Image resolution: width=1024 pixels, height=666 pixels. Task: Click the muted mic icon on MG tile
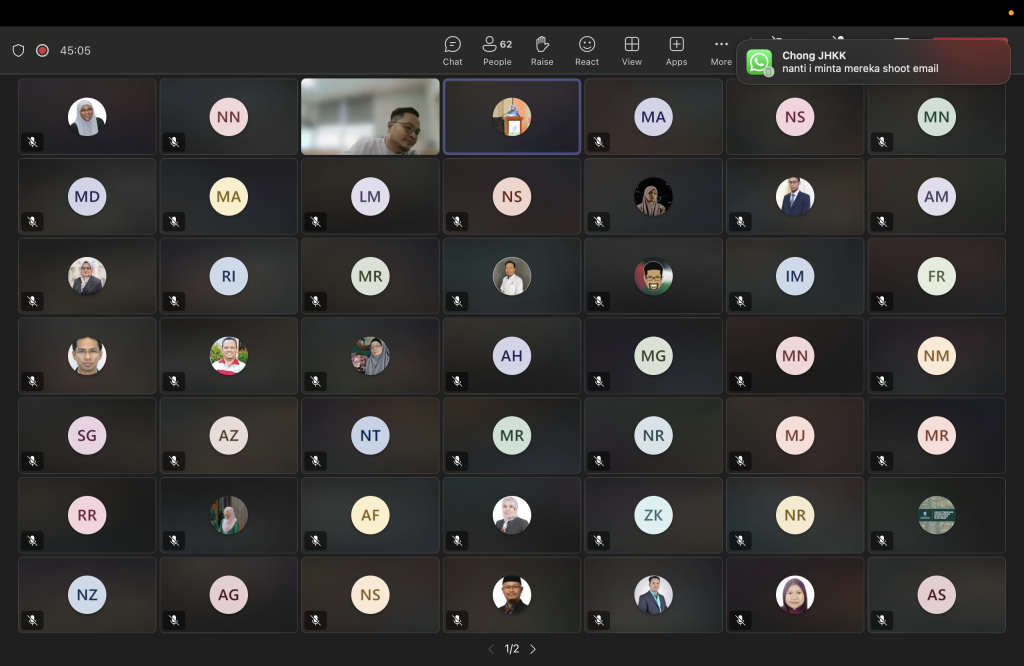[x=598, y=381]
